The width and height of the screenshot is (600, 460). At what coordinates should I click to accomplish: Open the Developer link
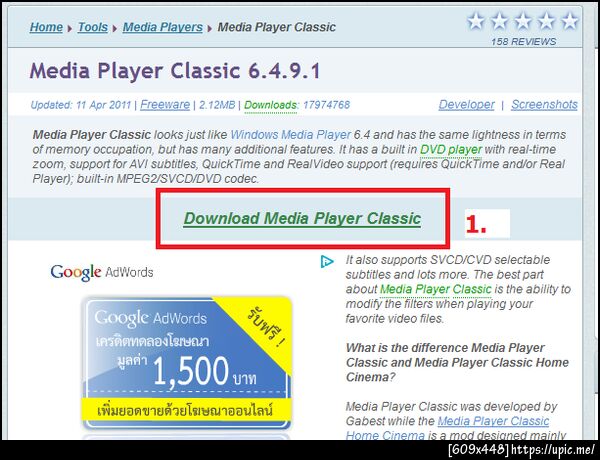coord(466,104)
